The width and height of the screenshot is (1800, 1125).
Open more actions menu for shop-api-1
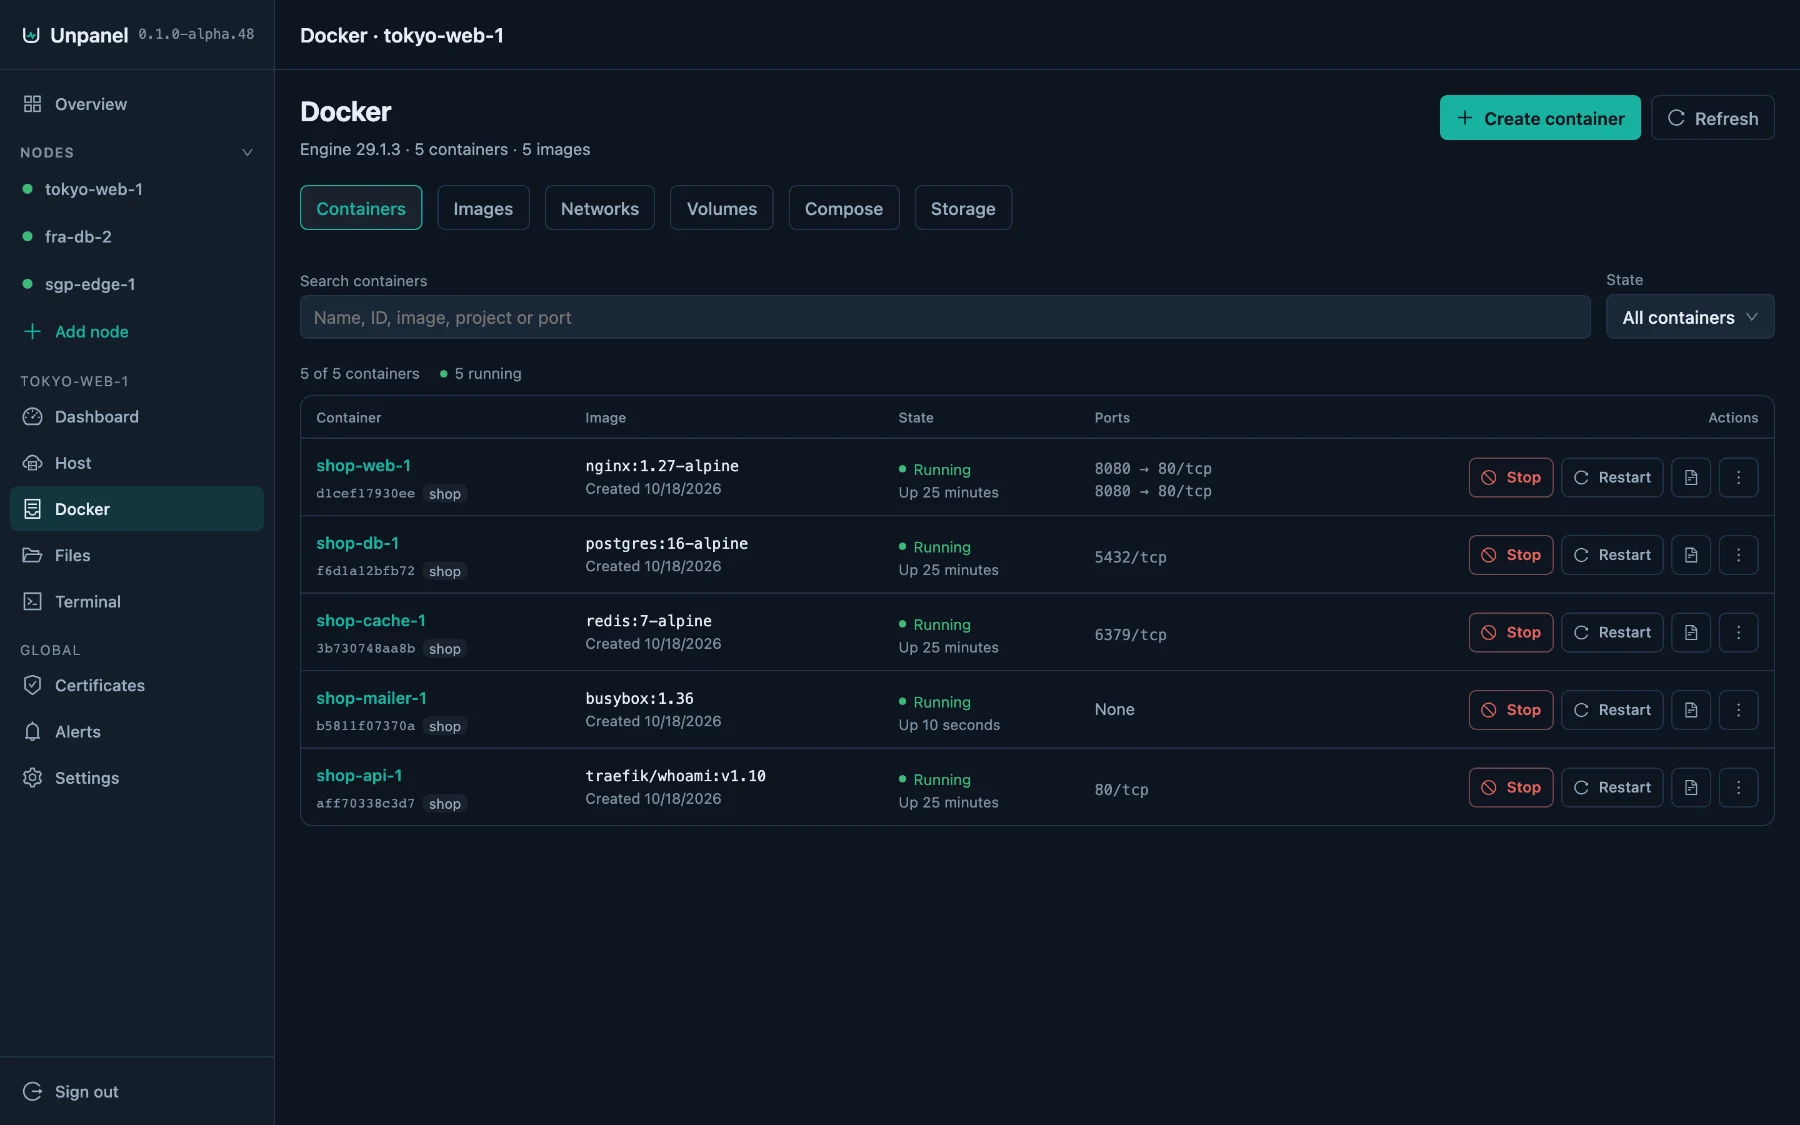1739,787
